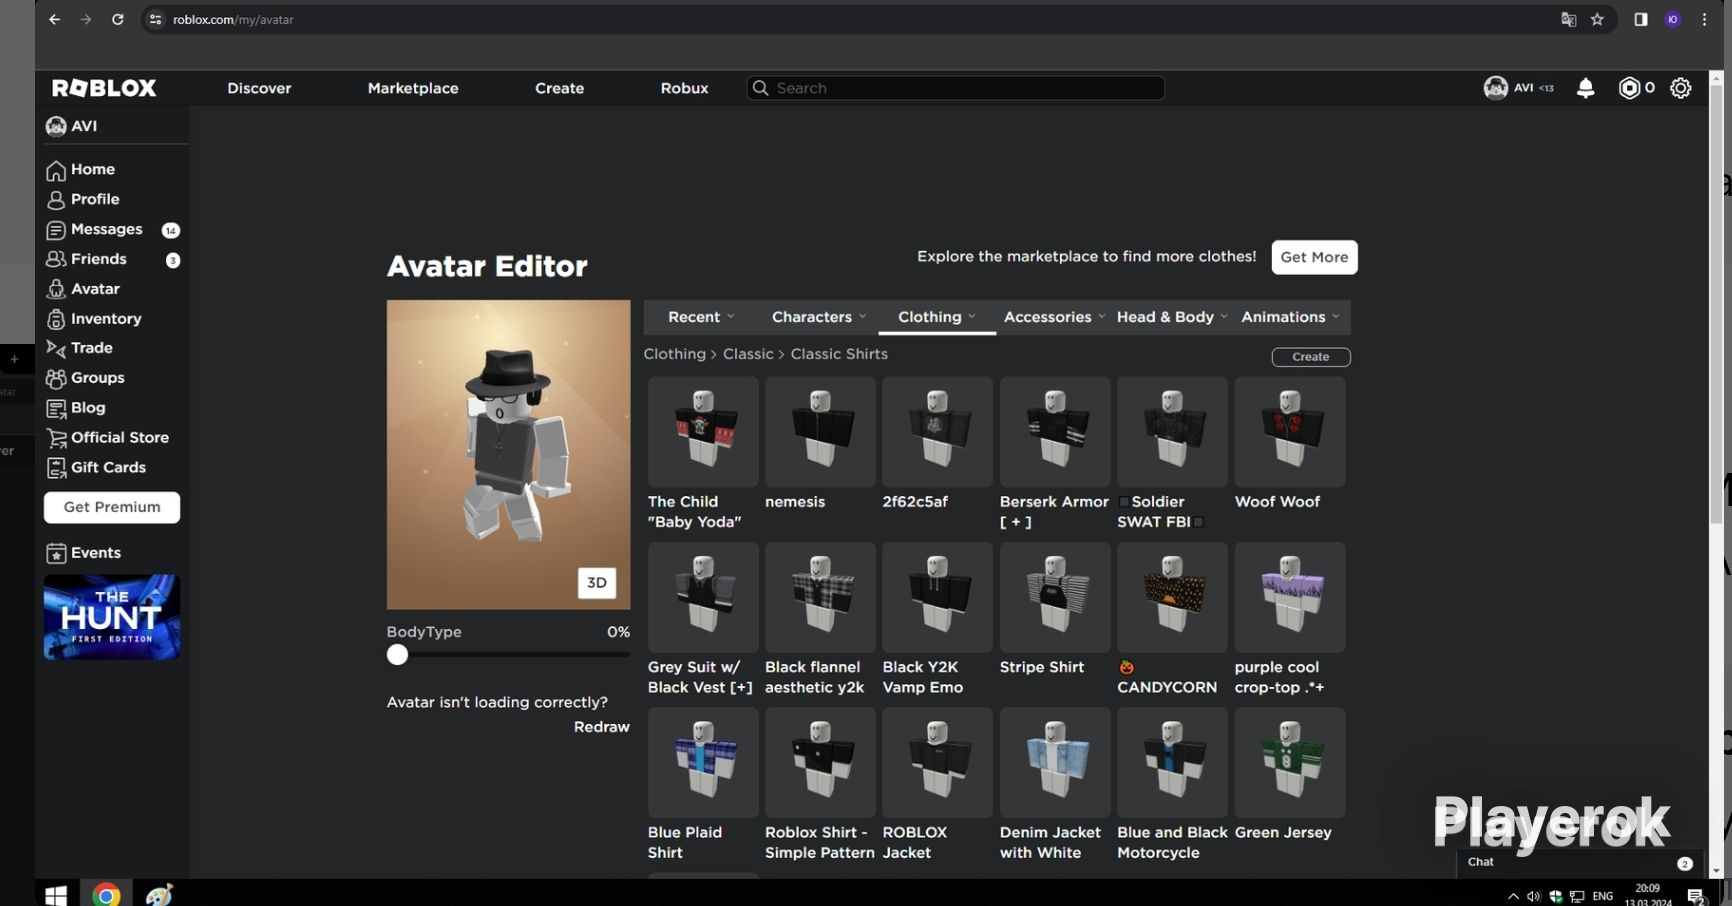Click the translate page icon in the address bar
This screenshot has height=906, width=1732.
point(1568,19)
